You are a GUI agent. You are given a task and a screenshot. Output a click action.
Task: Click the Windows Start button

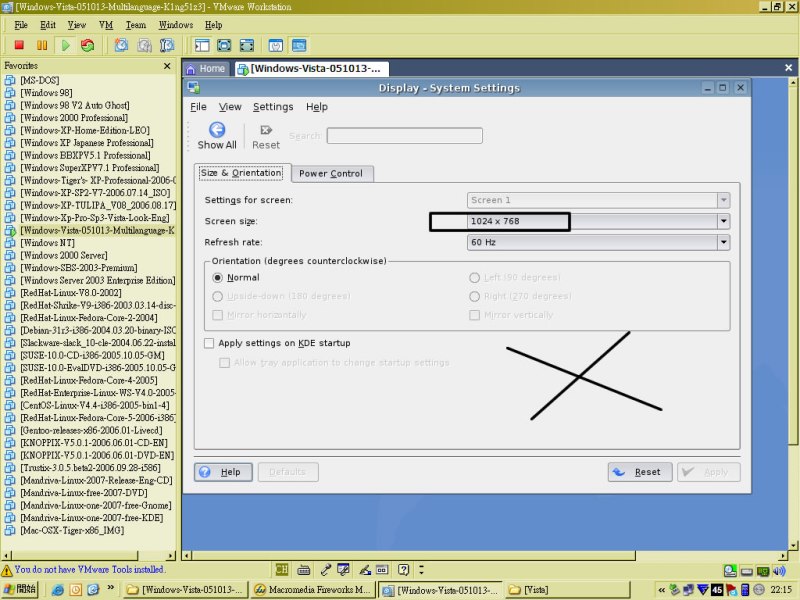[20, 590]
